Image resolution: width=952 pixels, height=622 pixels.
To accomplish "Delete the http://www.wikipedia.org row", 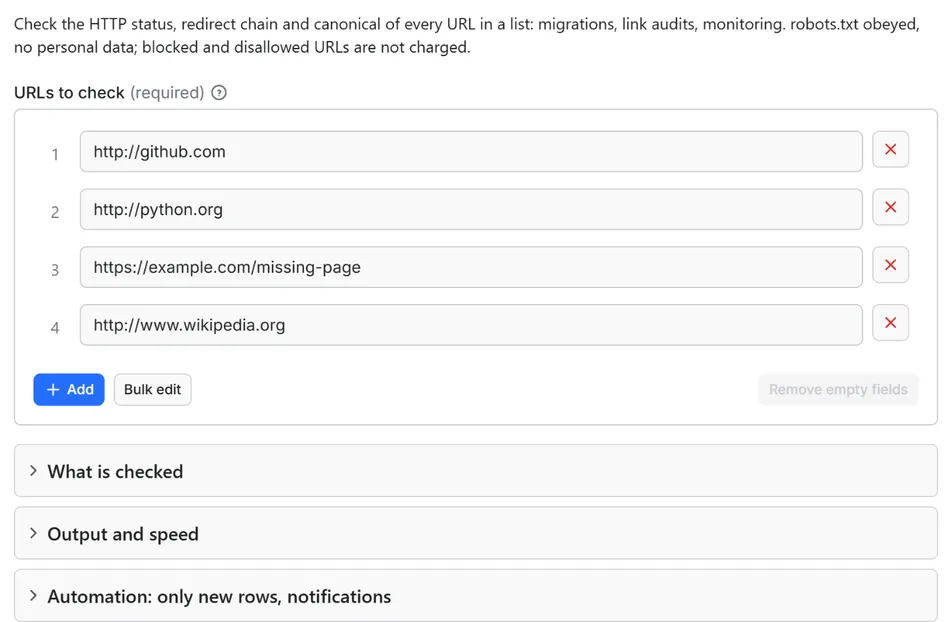I will (890, 323).
